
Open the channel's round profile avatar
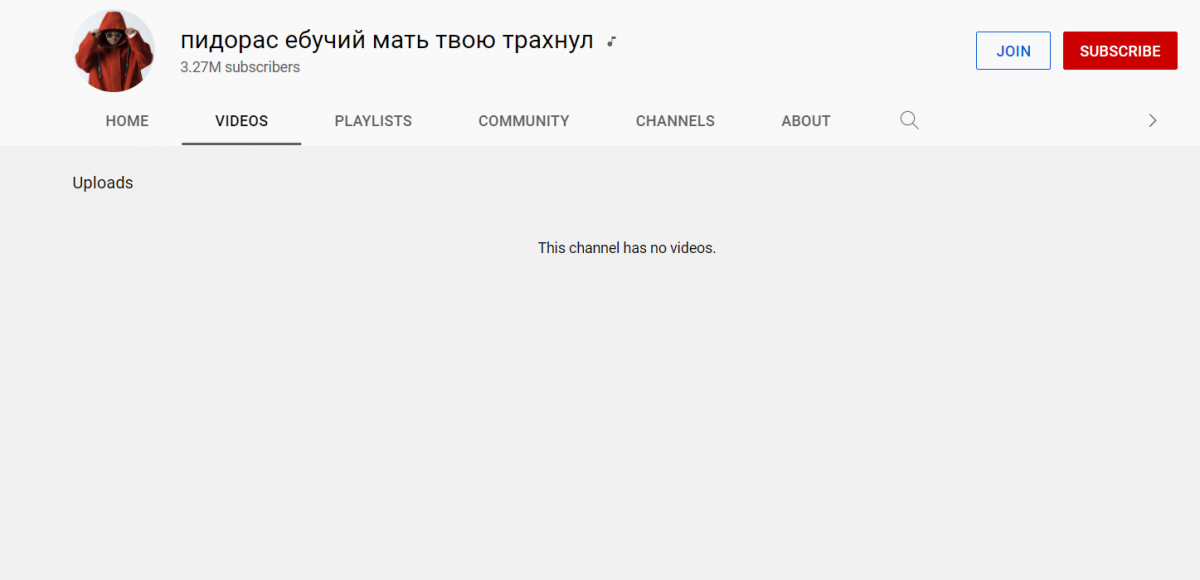(114, 51)
